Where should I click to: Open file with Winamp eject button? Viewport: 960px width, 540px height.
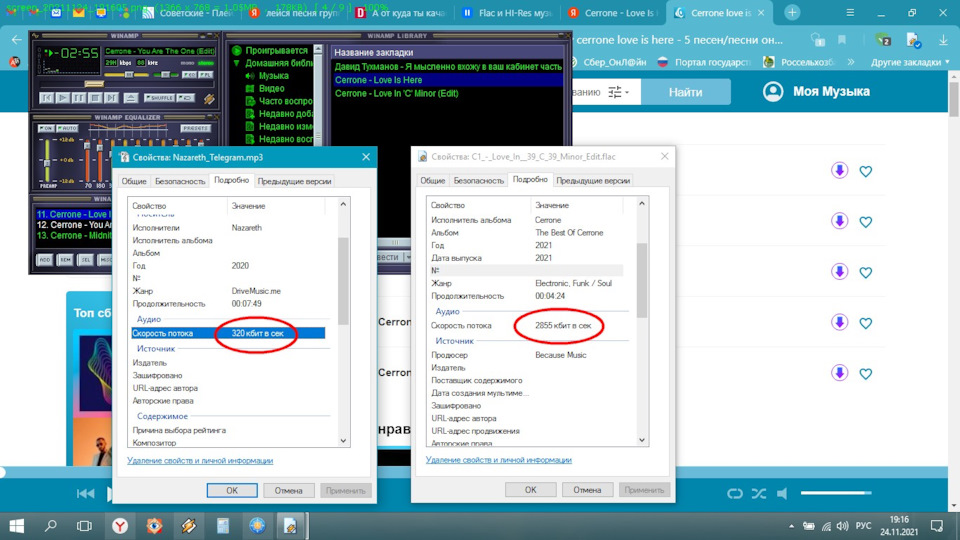click(130, 98)
